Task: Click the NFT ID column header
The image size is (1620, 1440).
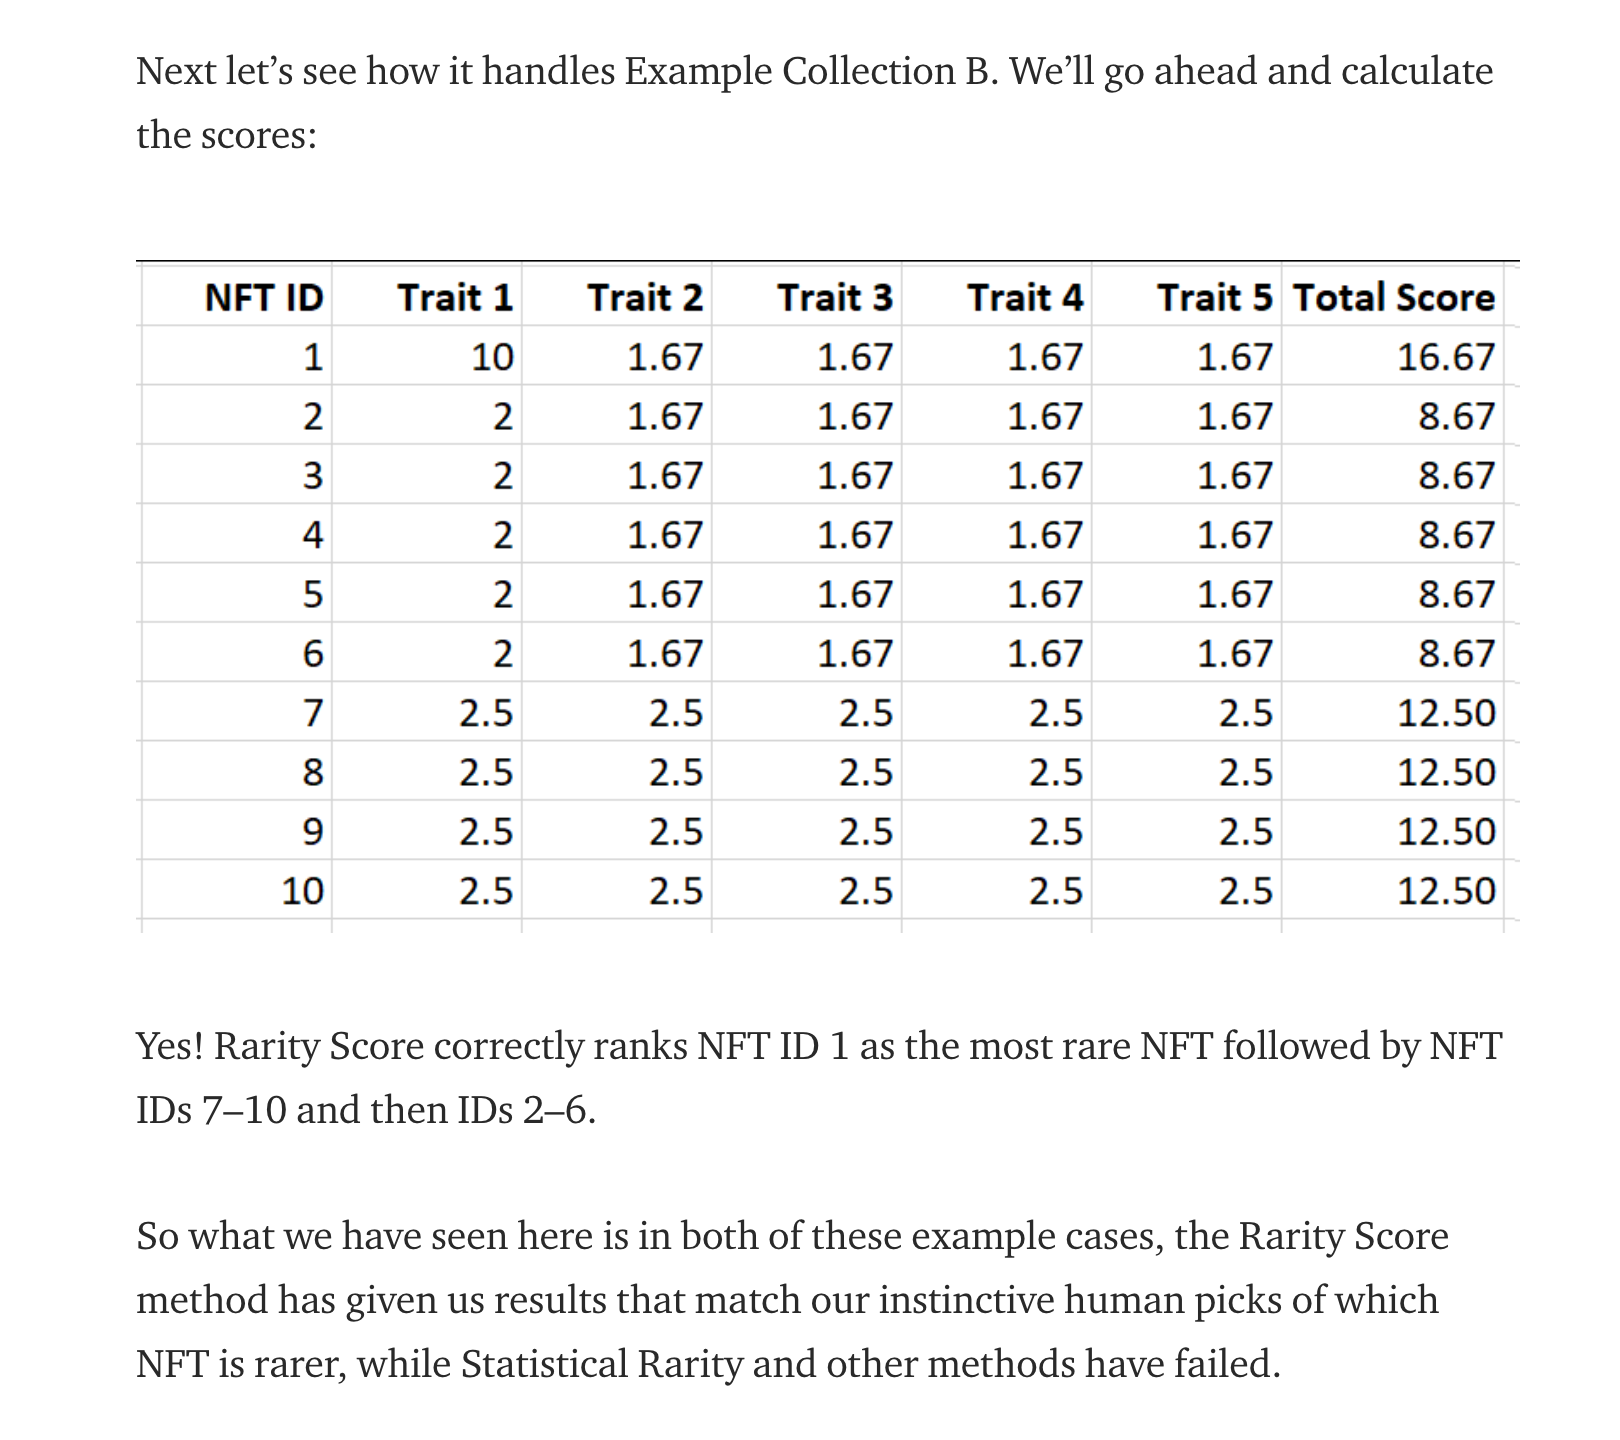Action: point(264,297)
